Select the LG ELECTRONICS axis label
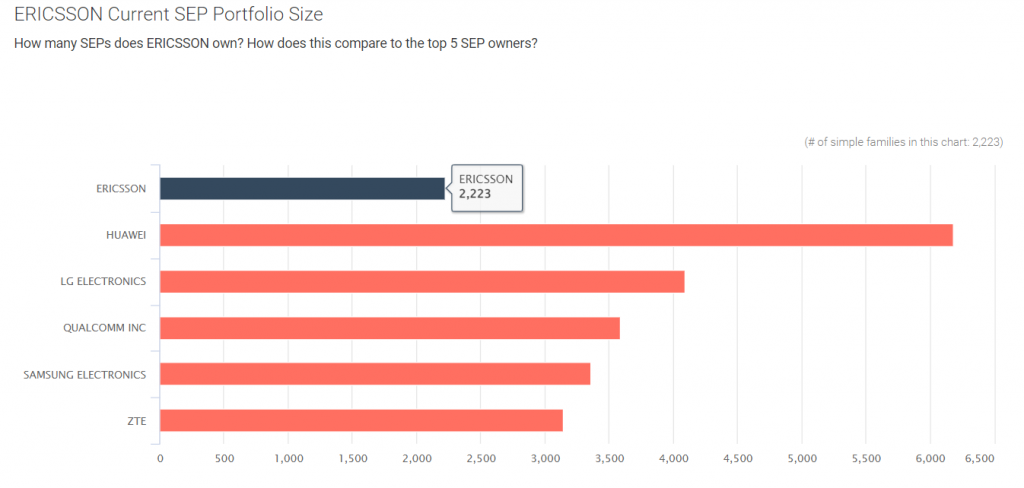The height and width of the screenshot is (488, 1024). (103, 281)
